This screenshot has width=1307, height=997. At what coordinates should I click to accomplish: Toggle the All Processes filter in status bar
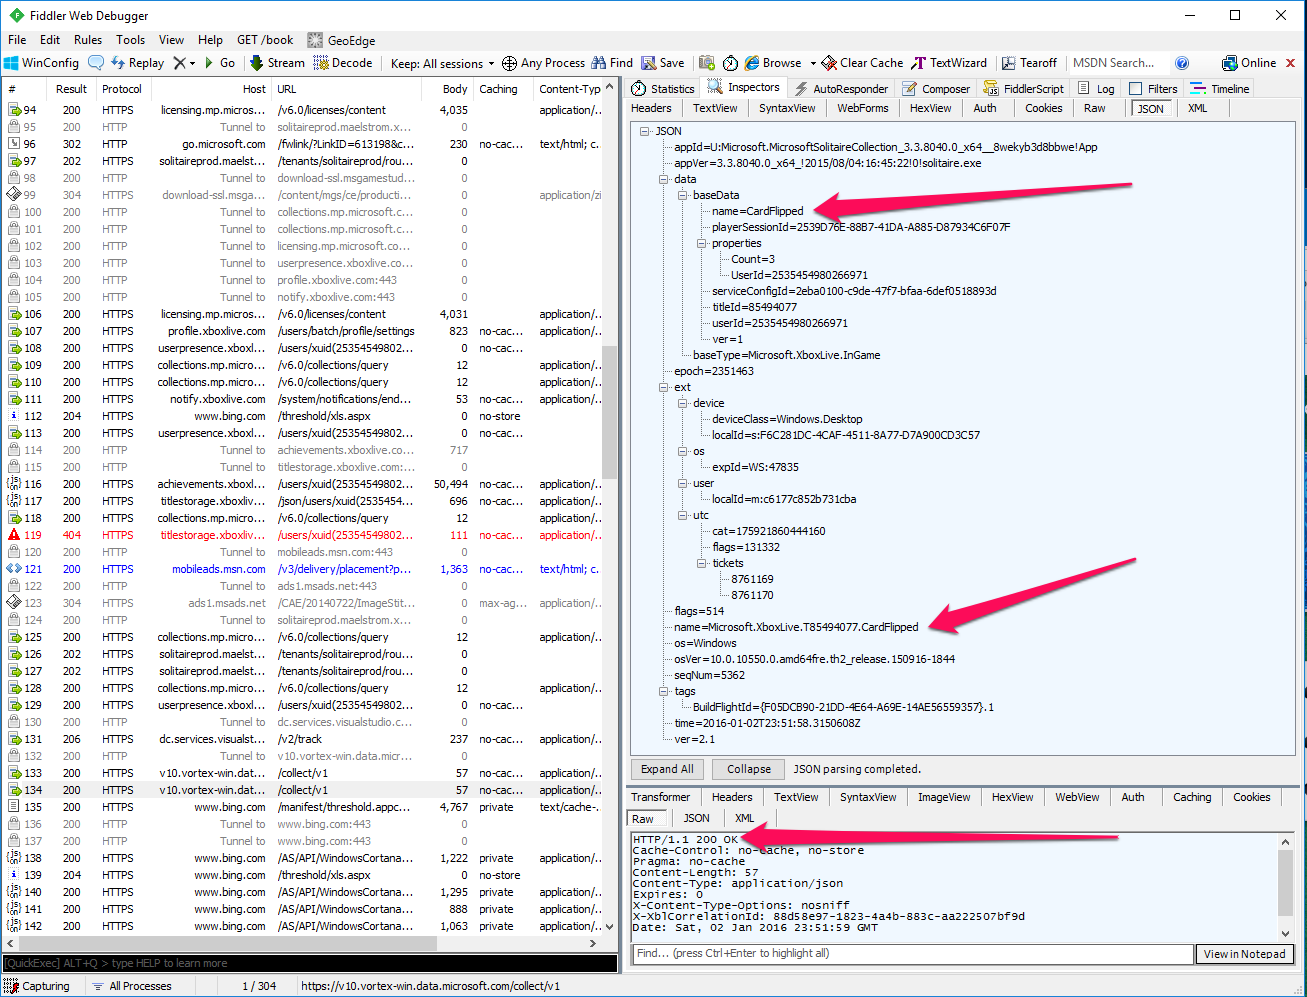pyautogui.click(x=133, y=986)
